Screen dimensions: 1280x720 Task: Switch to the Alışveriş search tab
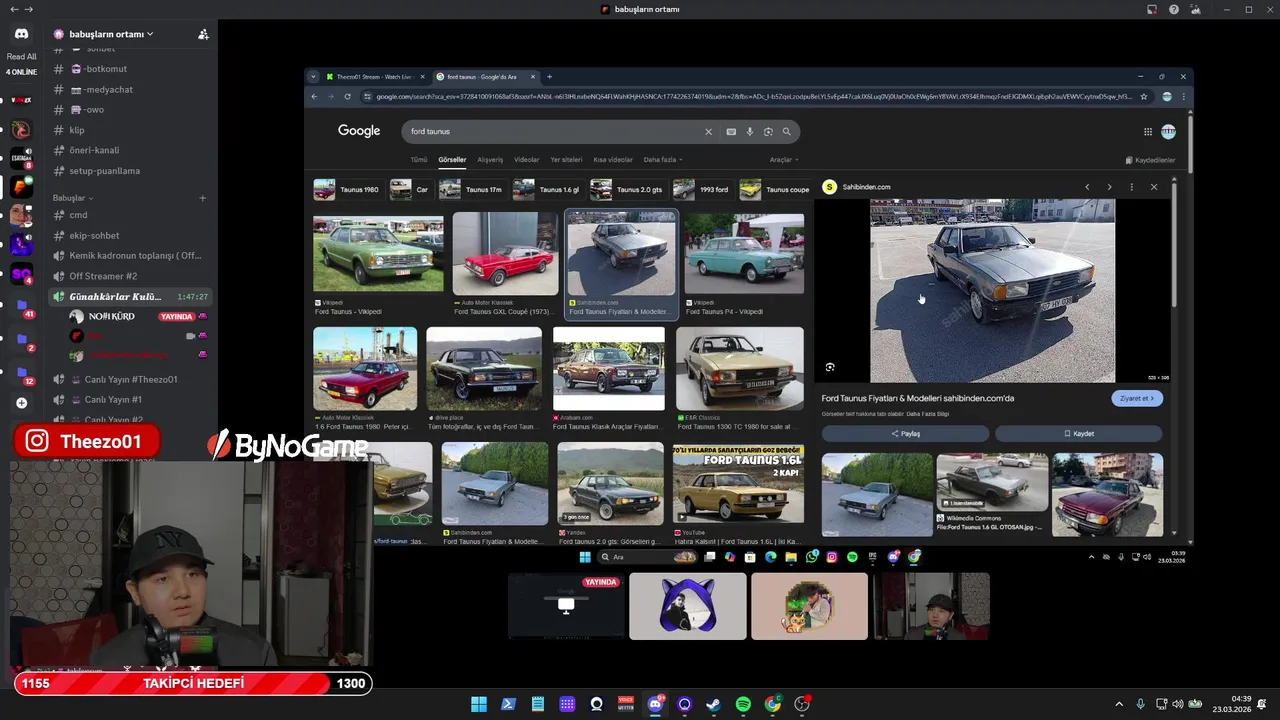coord(490,160)
